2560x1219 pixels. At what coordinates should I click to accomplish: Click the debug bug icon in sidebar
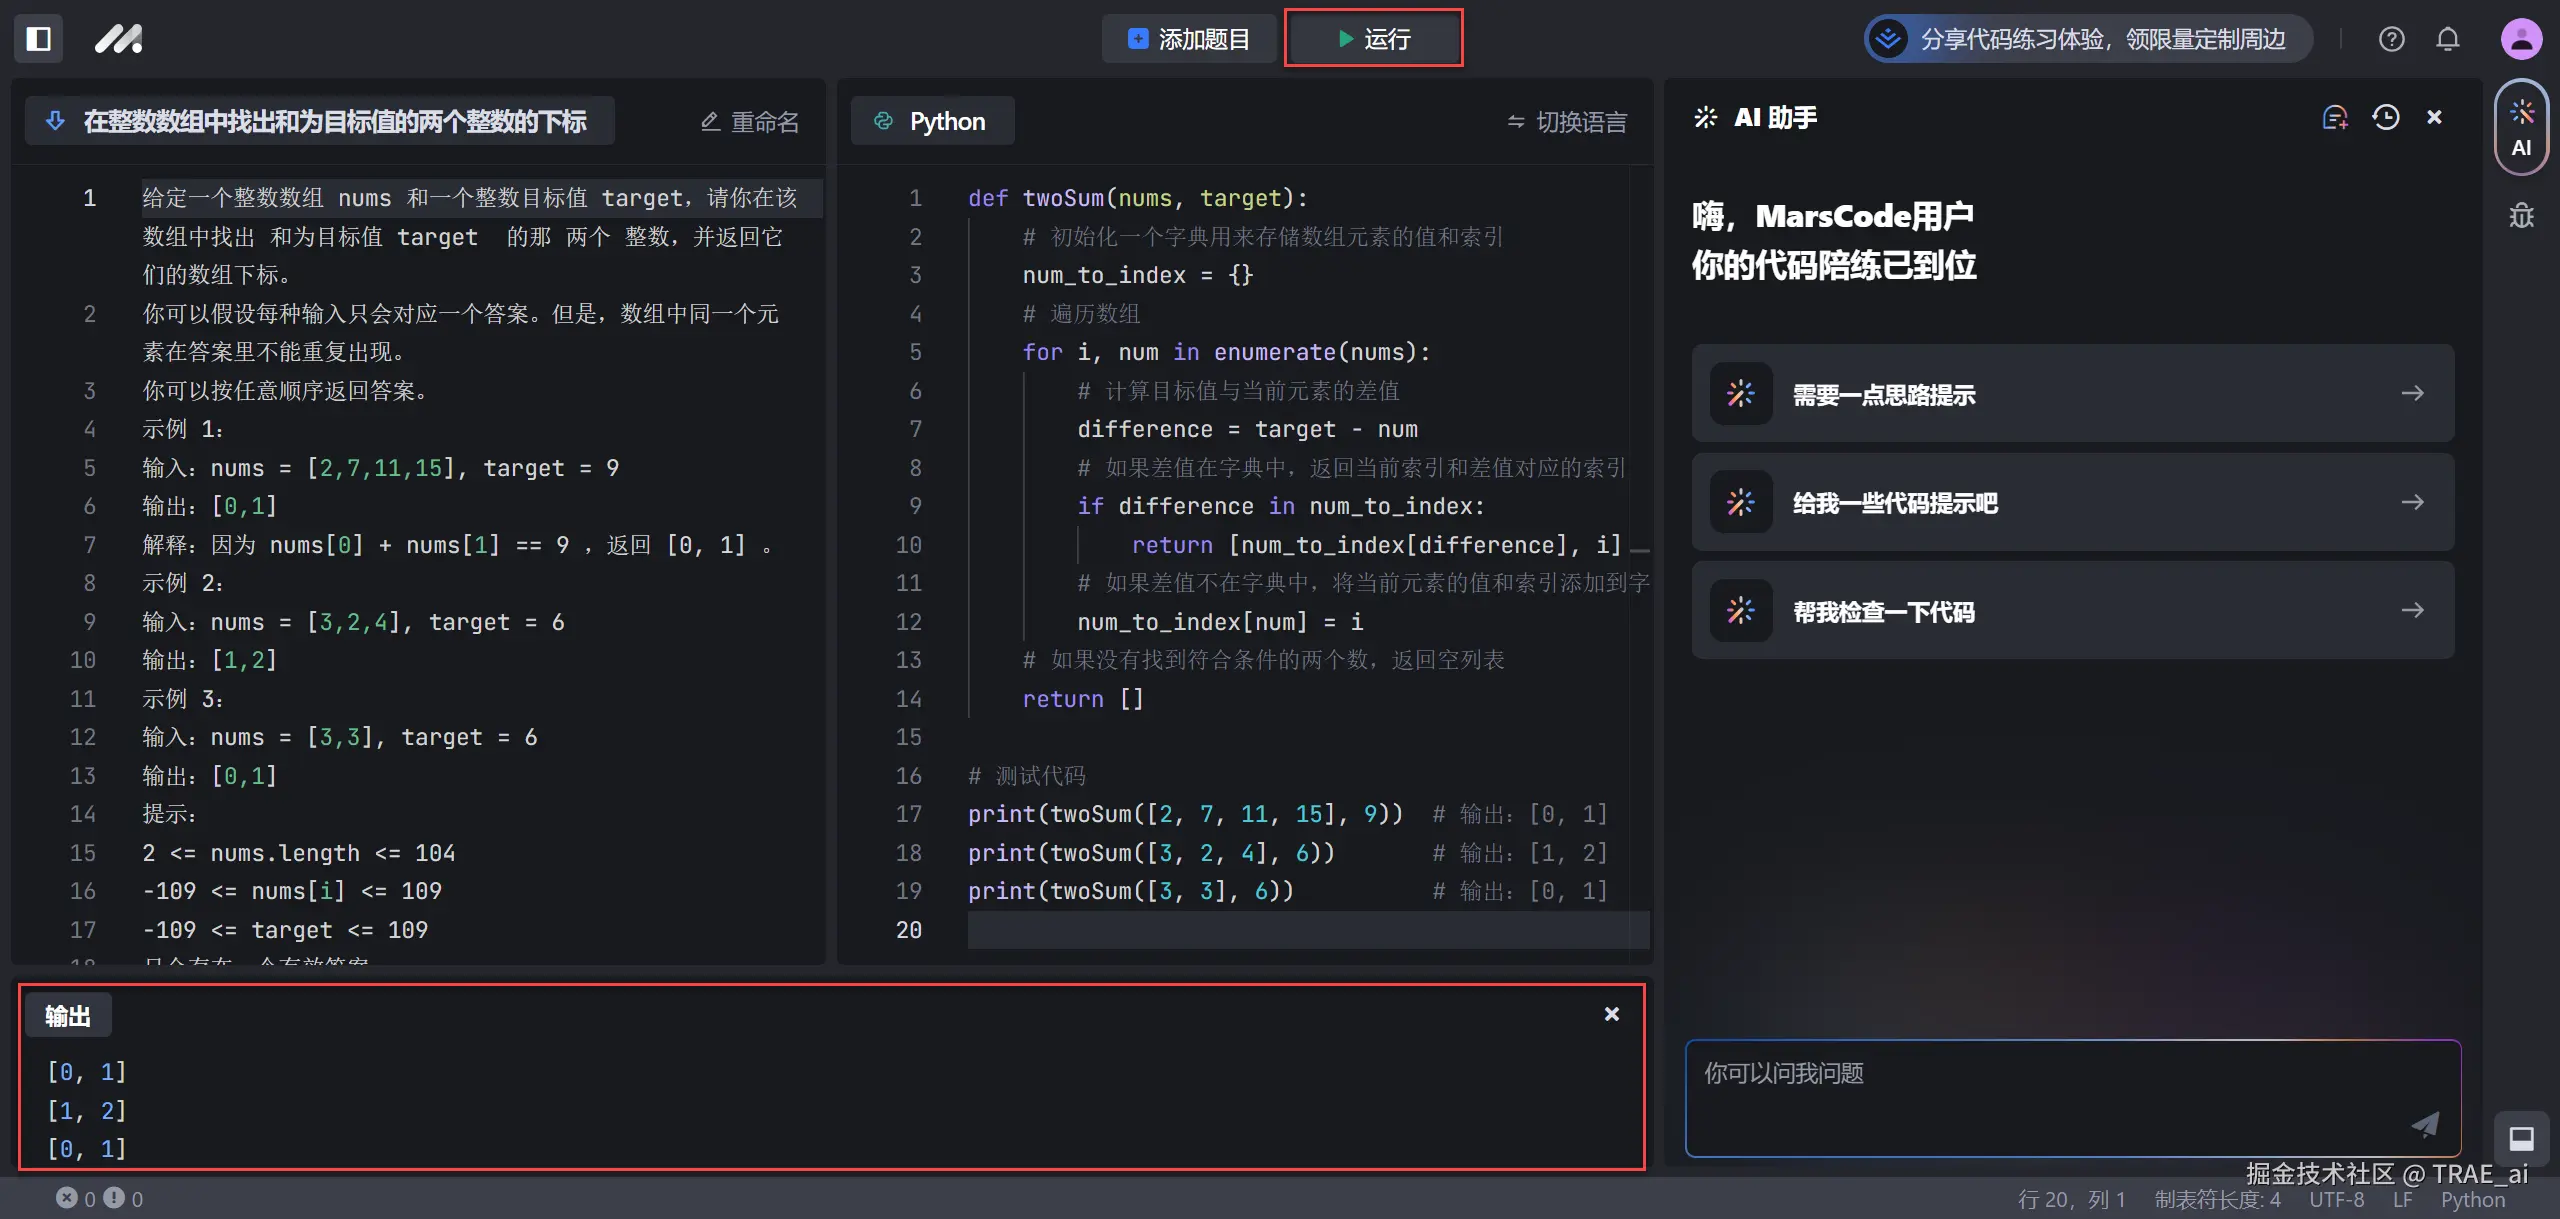coord(2521,215)
